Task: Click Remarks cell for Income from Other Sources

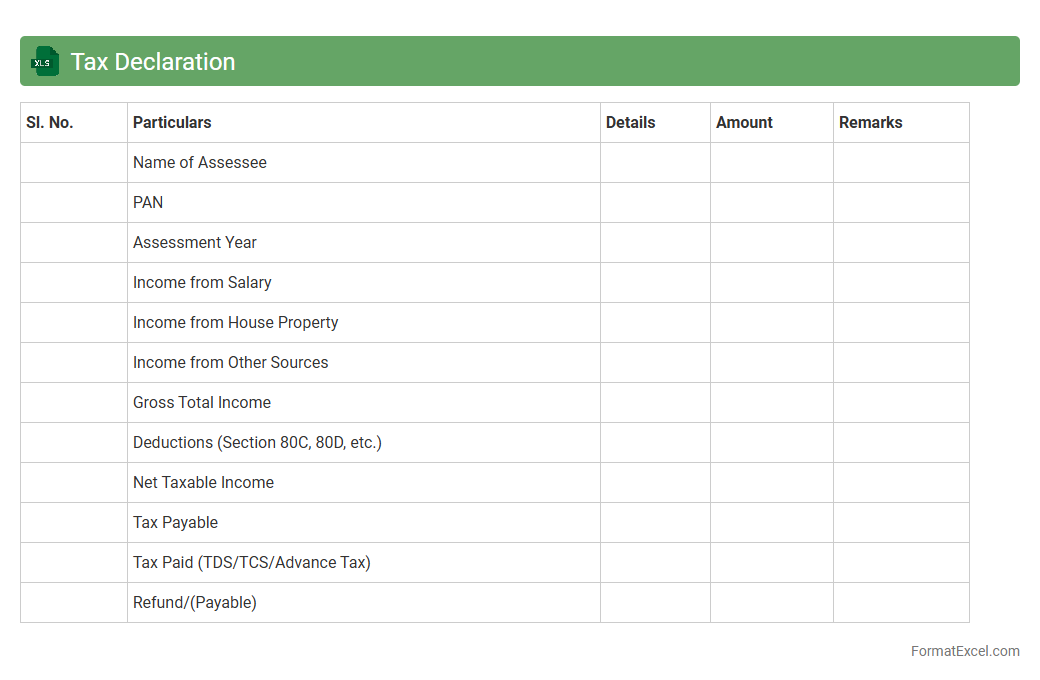Action: tap(900, 363)
